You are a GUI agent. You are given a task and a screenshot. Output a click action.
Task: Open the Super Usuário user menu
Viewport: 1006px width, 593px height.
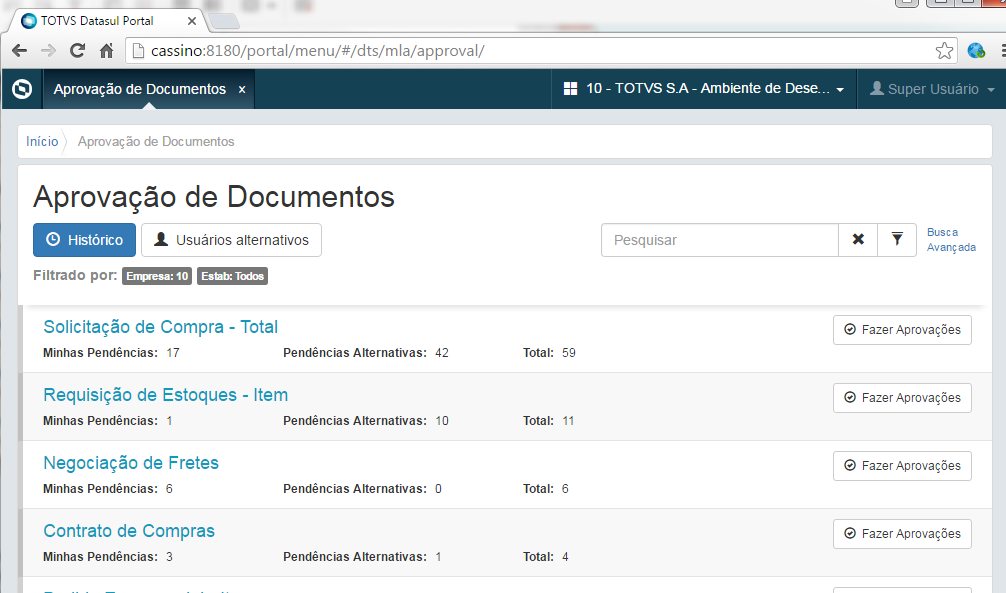pos(932,89)
